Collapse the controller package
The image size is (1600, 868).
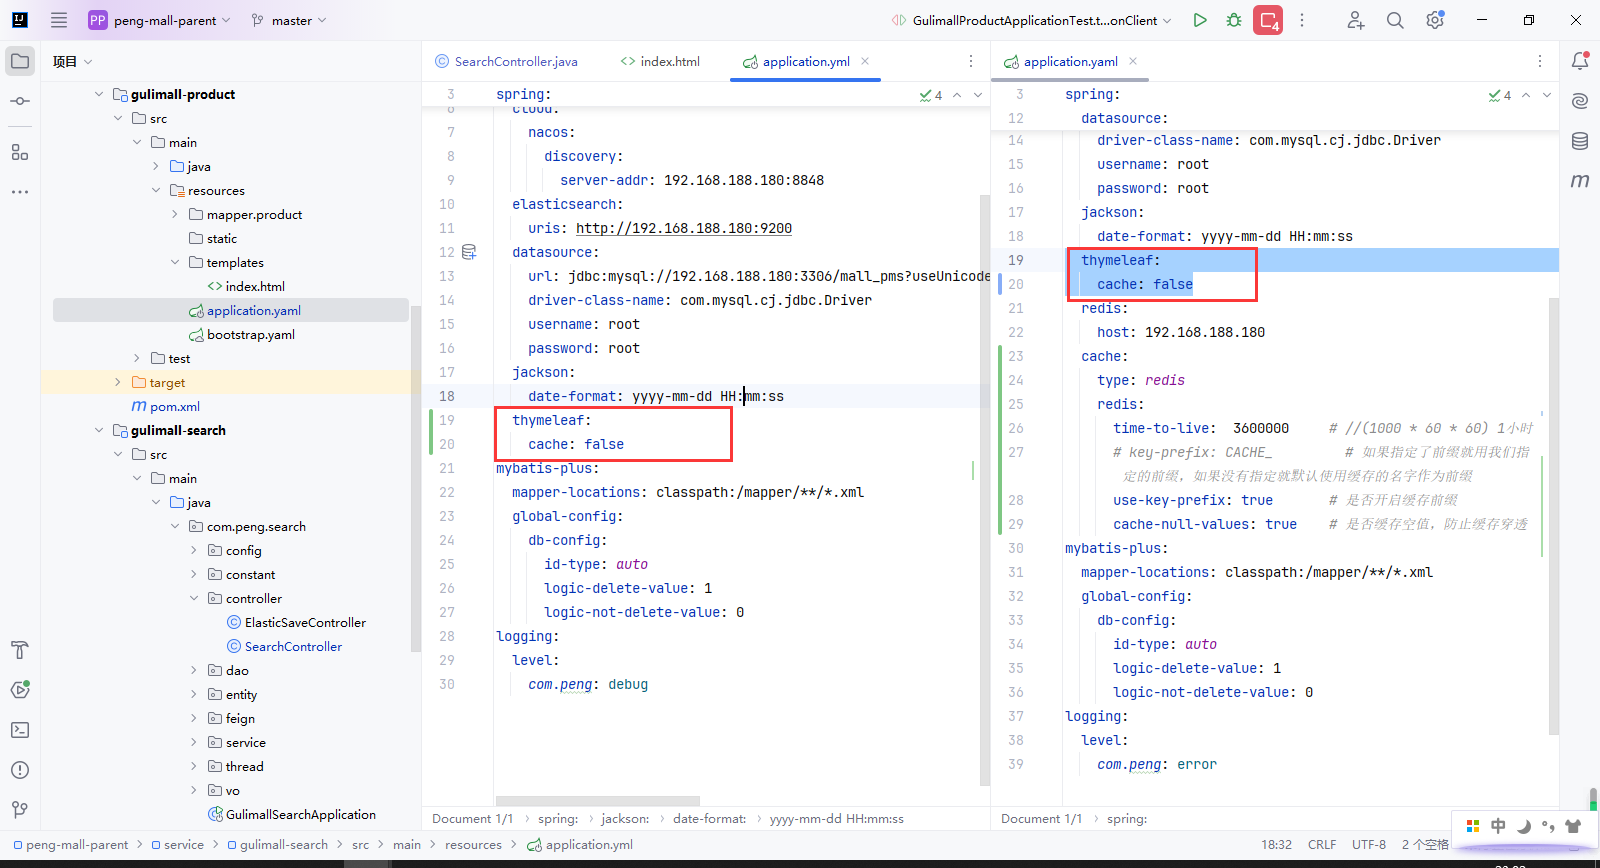(x=194, y=598)
